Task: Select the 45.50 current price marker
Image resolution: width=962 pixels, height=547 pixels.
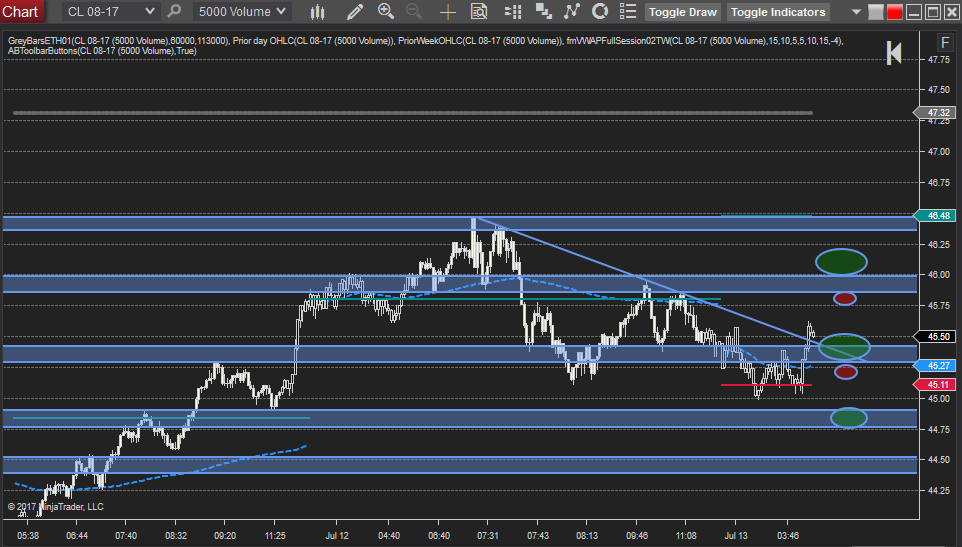Action: (x=934, y=337)
